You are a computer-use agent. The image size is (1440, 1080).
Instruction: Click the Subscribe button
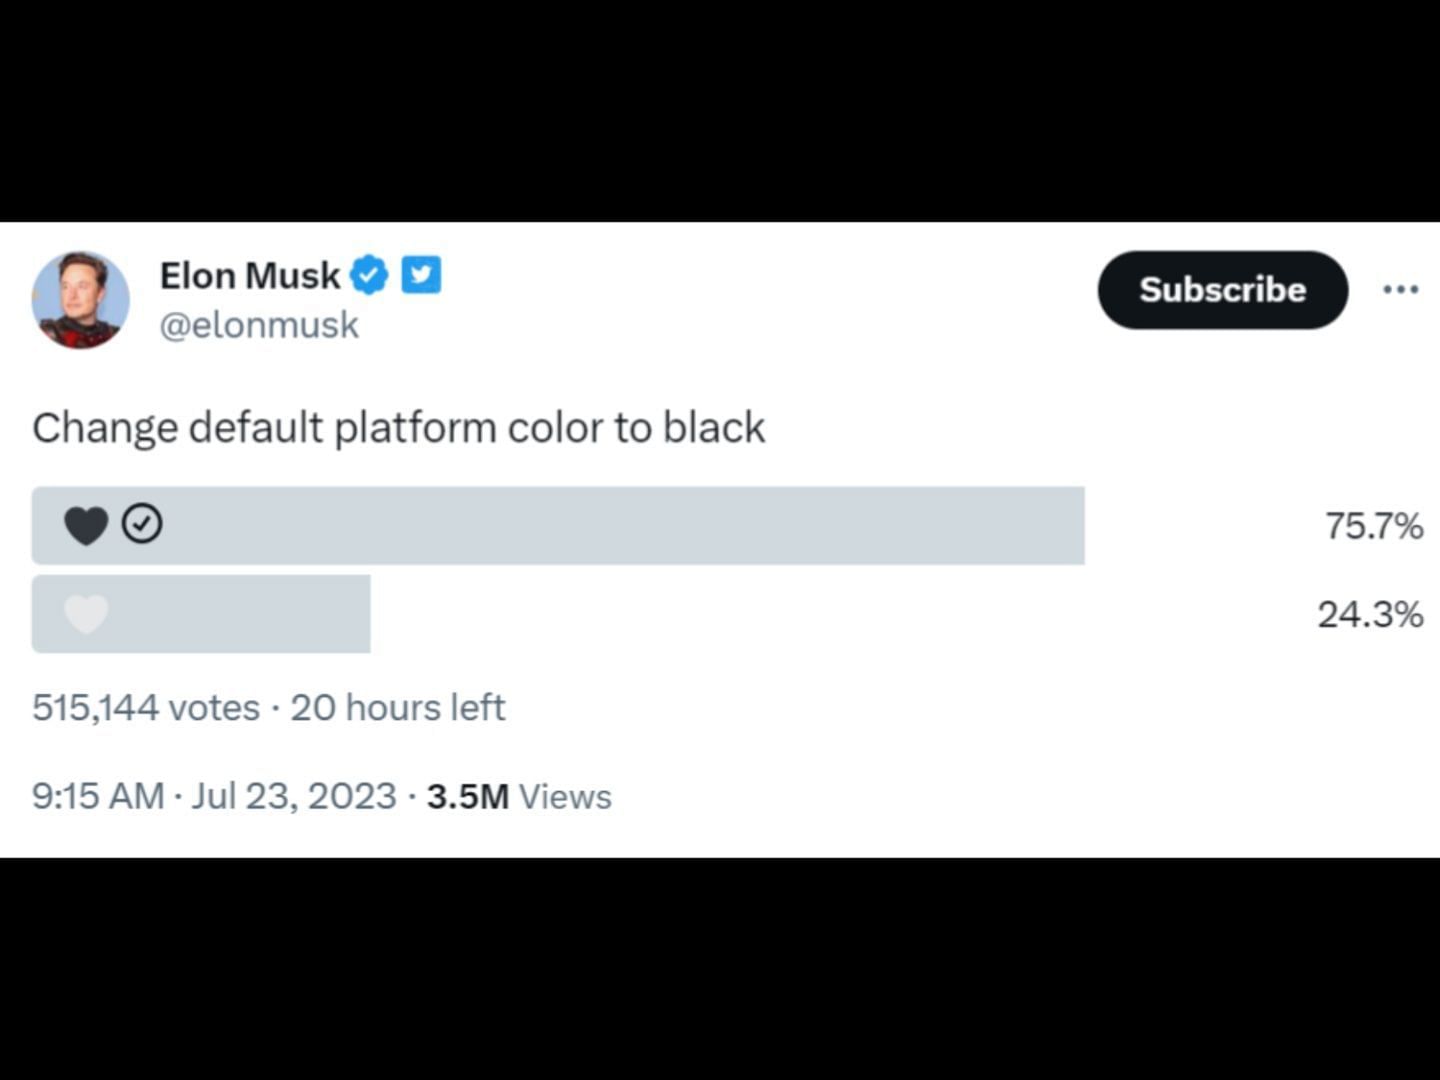point(1222,290)
